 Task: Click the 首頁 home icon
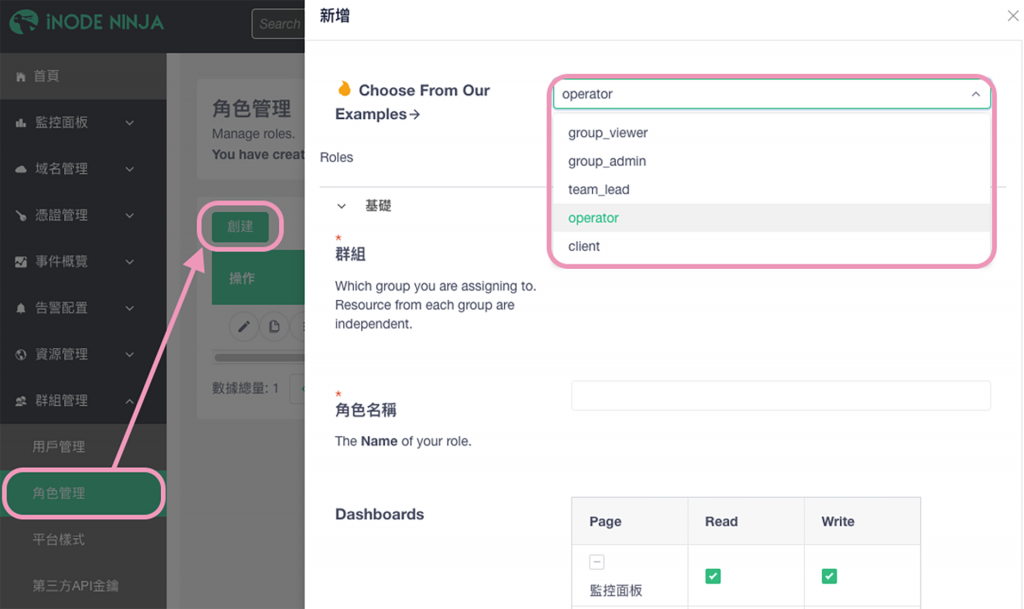point(21,76)
